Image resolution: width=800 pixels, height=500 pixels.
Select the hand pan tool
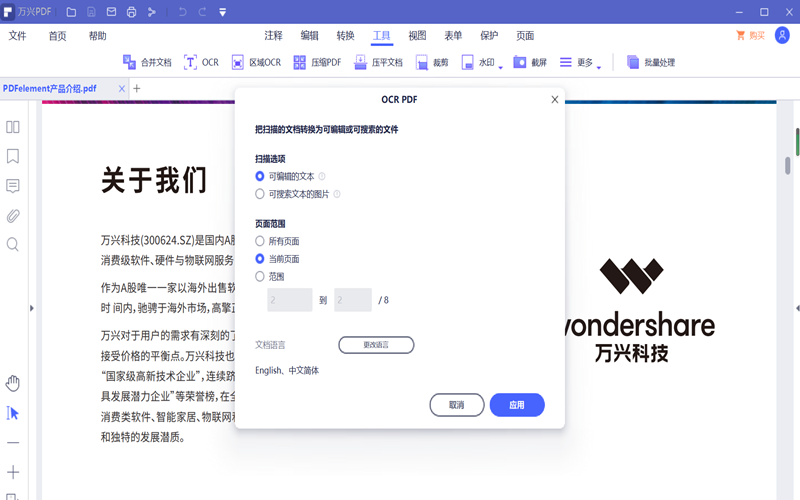pos(13,383)
